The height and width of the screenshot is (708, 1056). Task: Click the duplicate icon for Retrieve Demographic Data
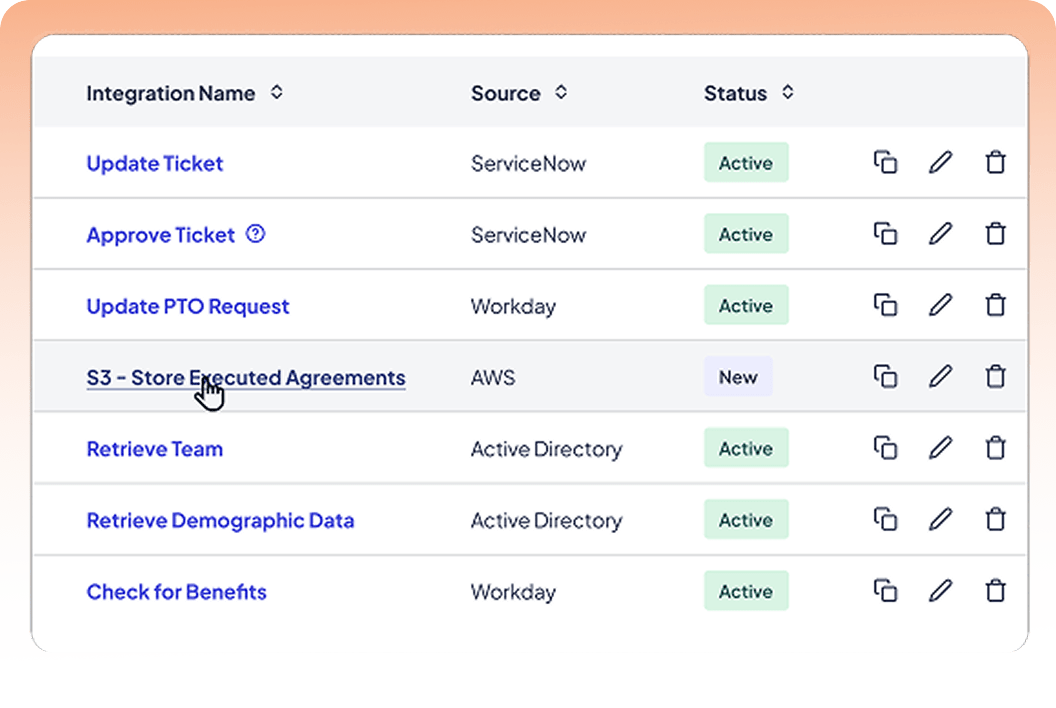(885, 519)
